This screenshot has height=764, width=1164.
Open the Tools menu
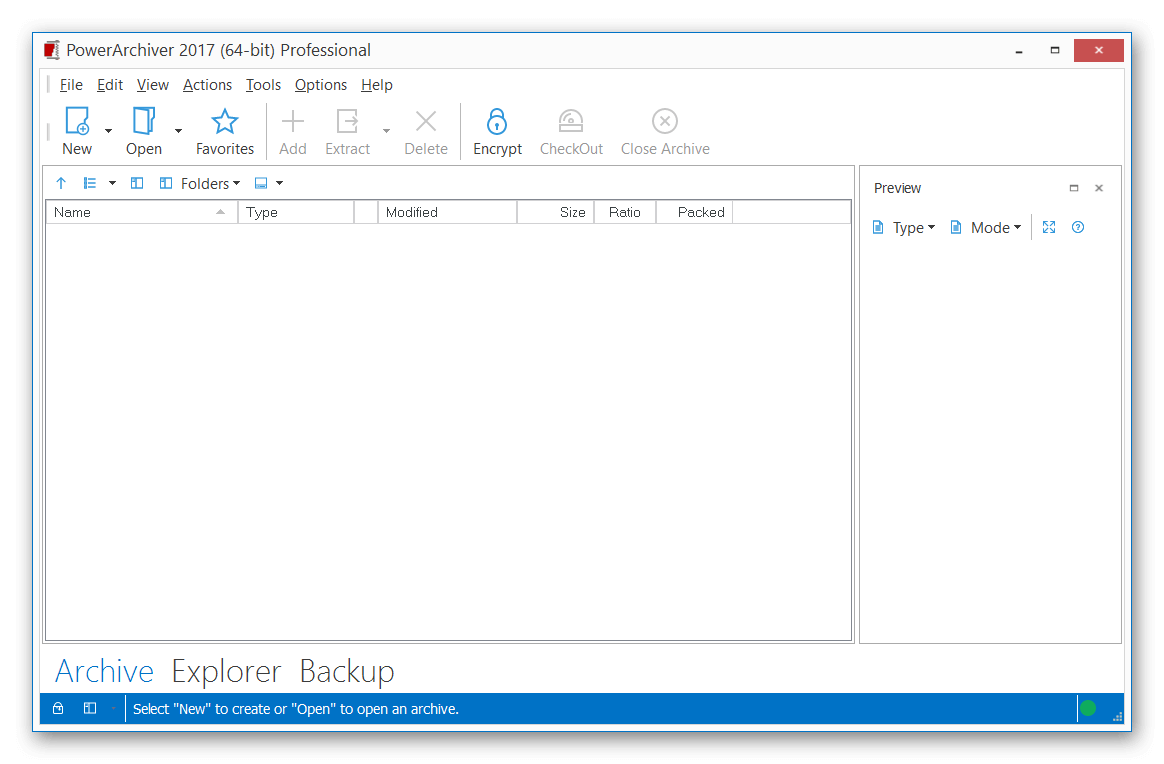click(264, 85)
